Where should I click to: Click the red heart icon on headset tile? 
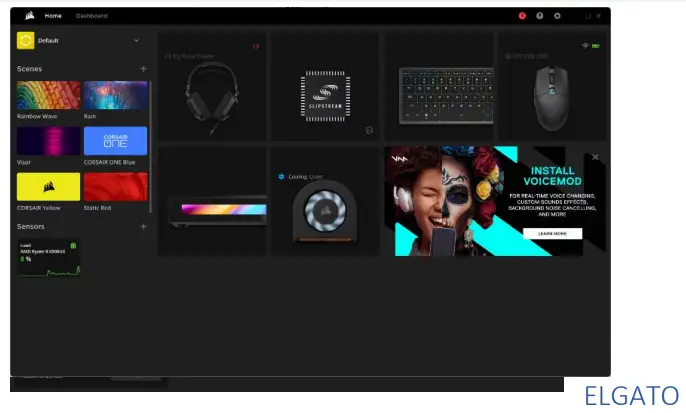256,46
